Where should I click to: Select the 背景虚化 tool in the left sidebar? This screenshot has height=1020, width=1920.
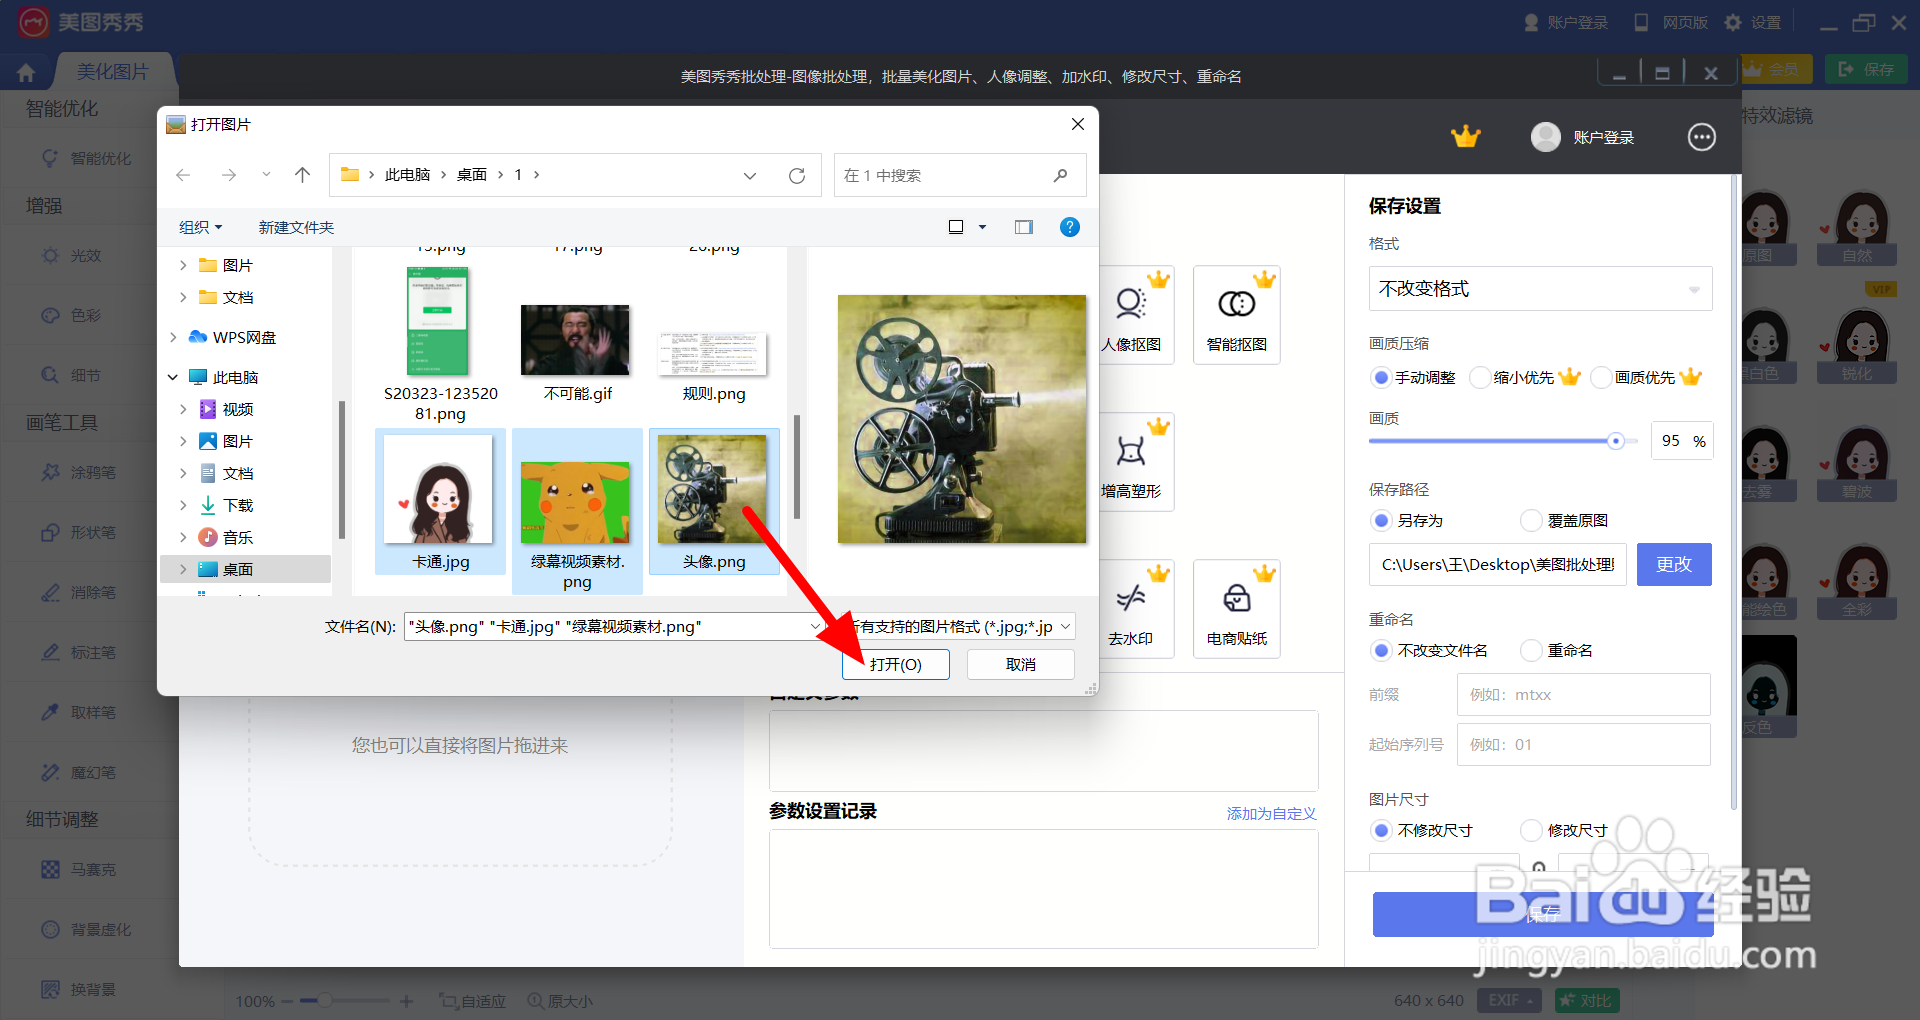point(86,929)
